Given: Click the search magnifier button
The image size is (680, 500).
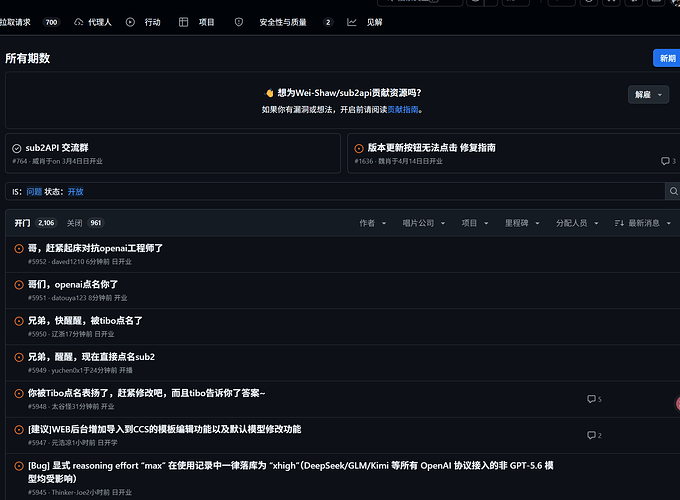Looking at the screenshot, I should (x=673, y=192).
